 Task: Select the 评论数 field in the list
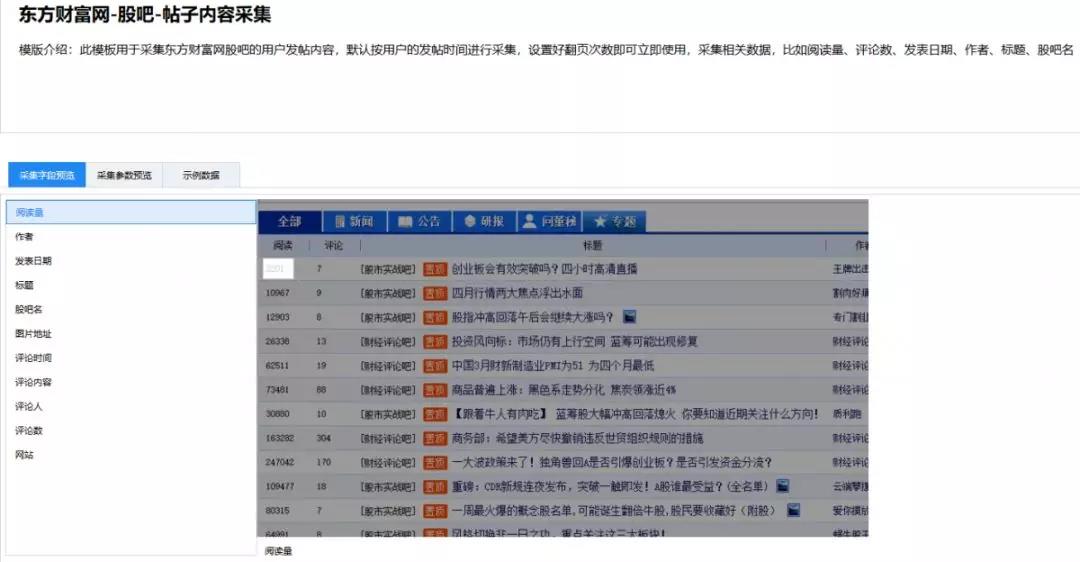pos(131,430)
